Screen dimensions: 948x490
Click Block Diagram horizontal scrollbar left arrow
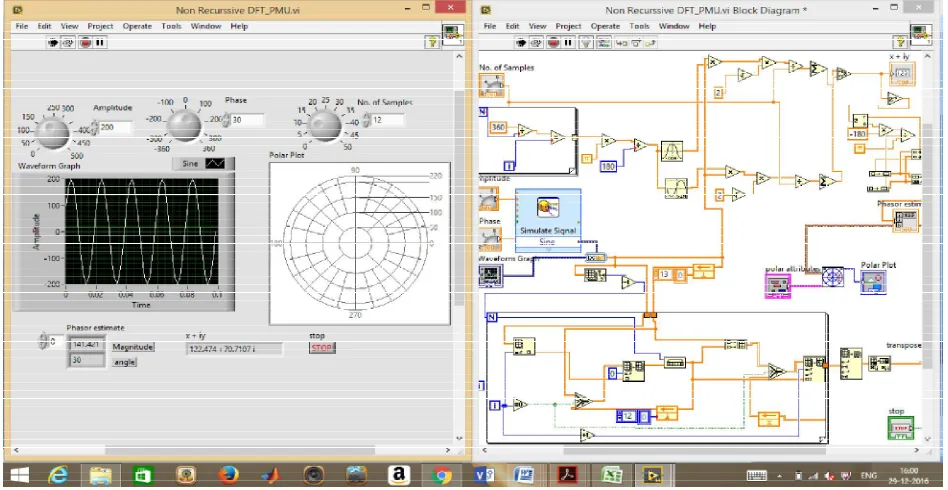[484, 451]
